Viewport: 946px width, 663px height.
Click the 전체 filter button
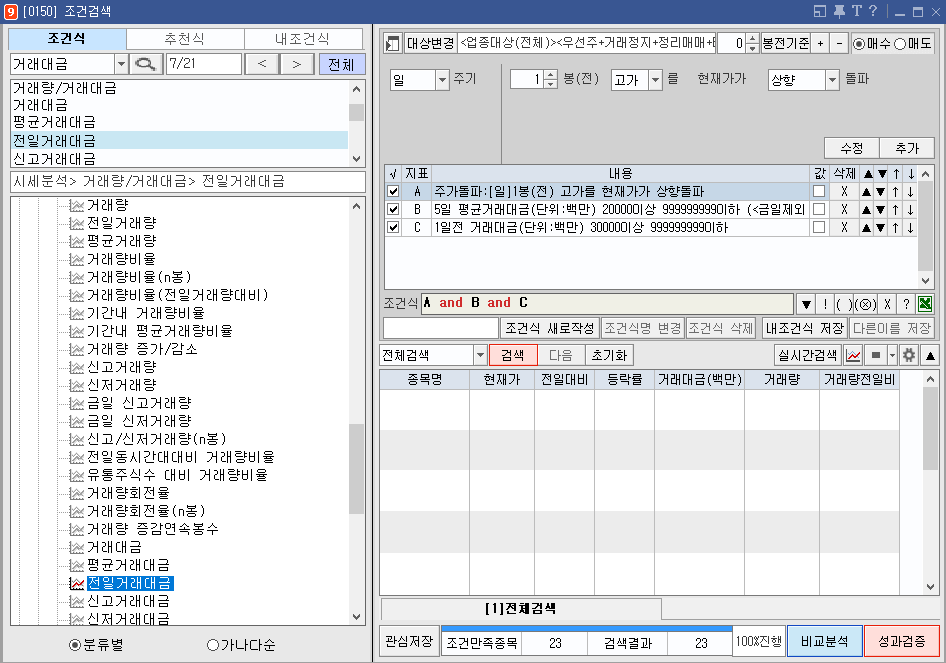click(x=341, y=64)
